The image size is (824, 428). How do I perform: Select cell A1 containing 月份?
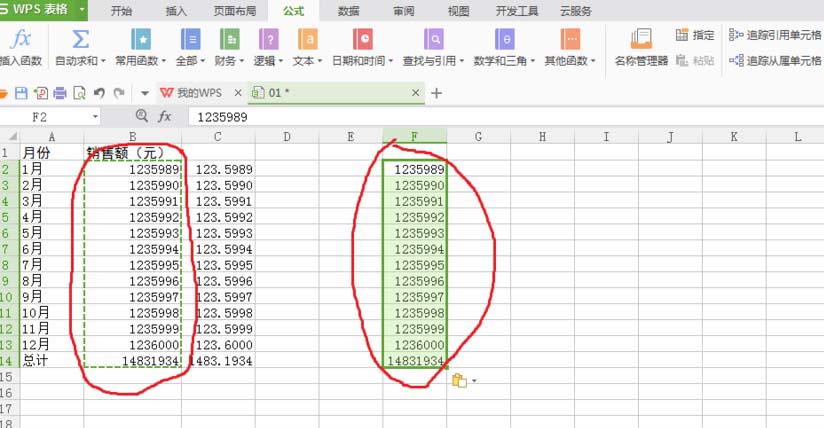[x=52, y=153]
